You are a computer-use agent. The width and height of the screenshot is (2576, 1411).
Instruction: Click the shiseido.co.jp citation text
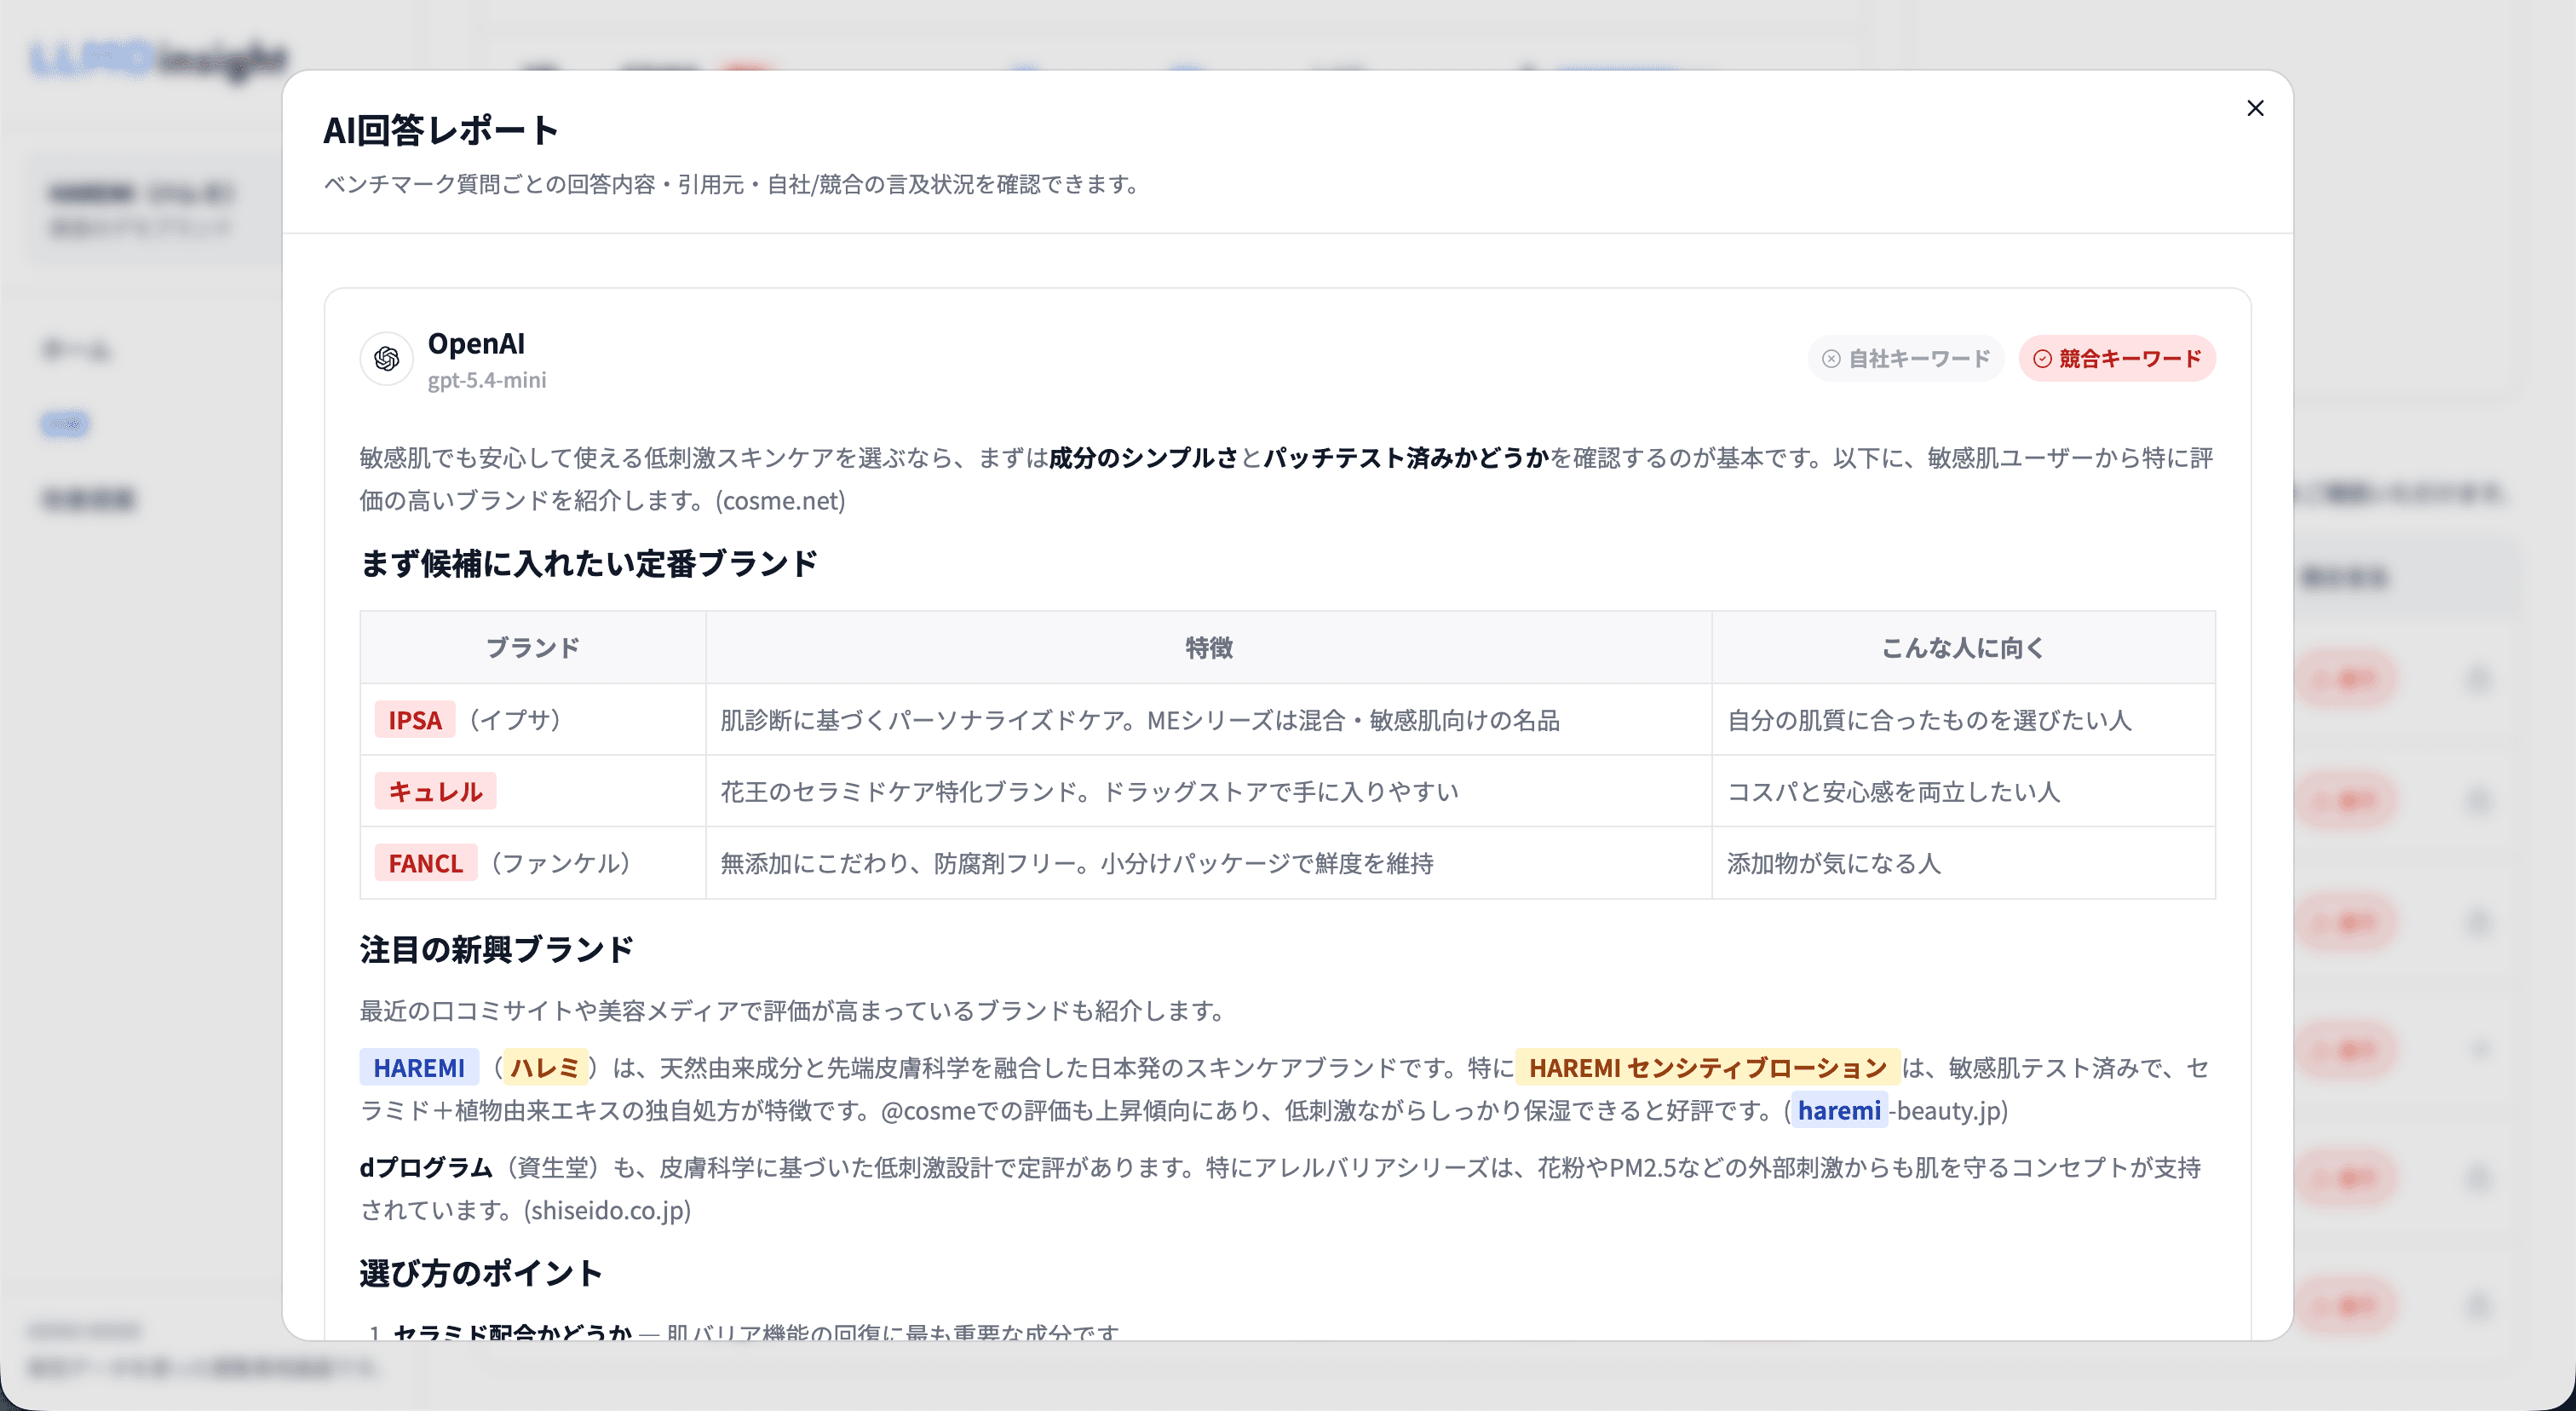(x=607, y=1211)
